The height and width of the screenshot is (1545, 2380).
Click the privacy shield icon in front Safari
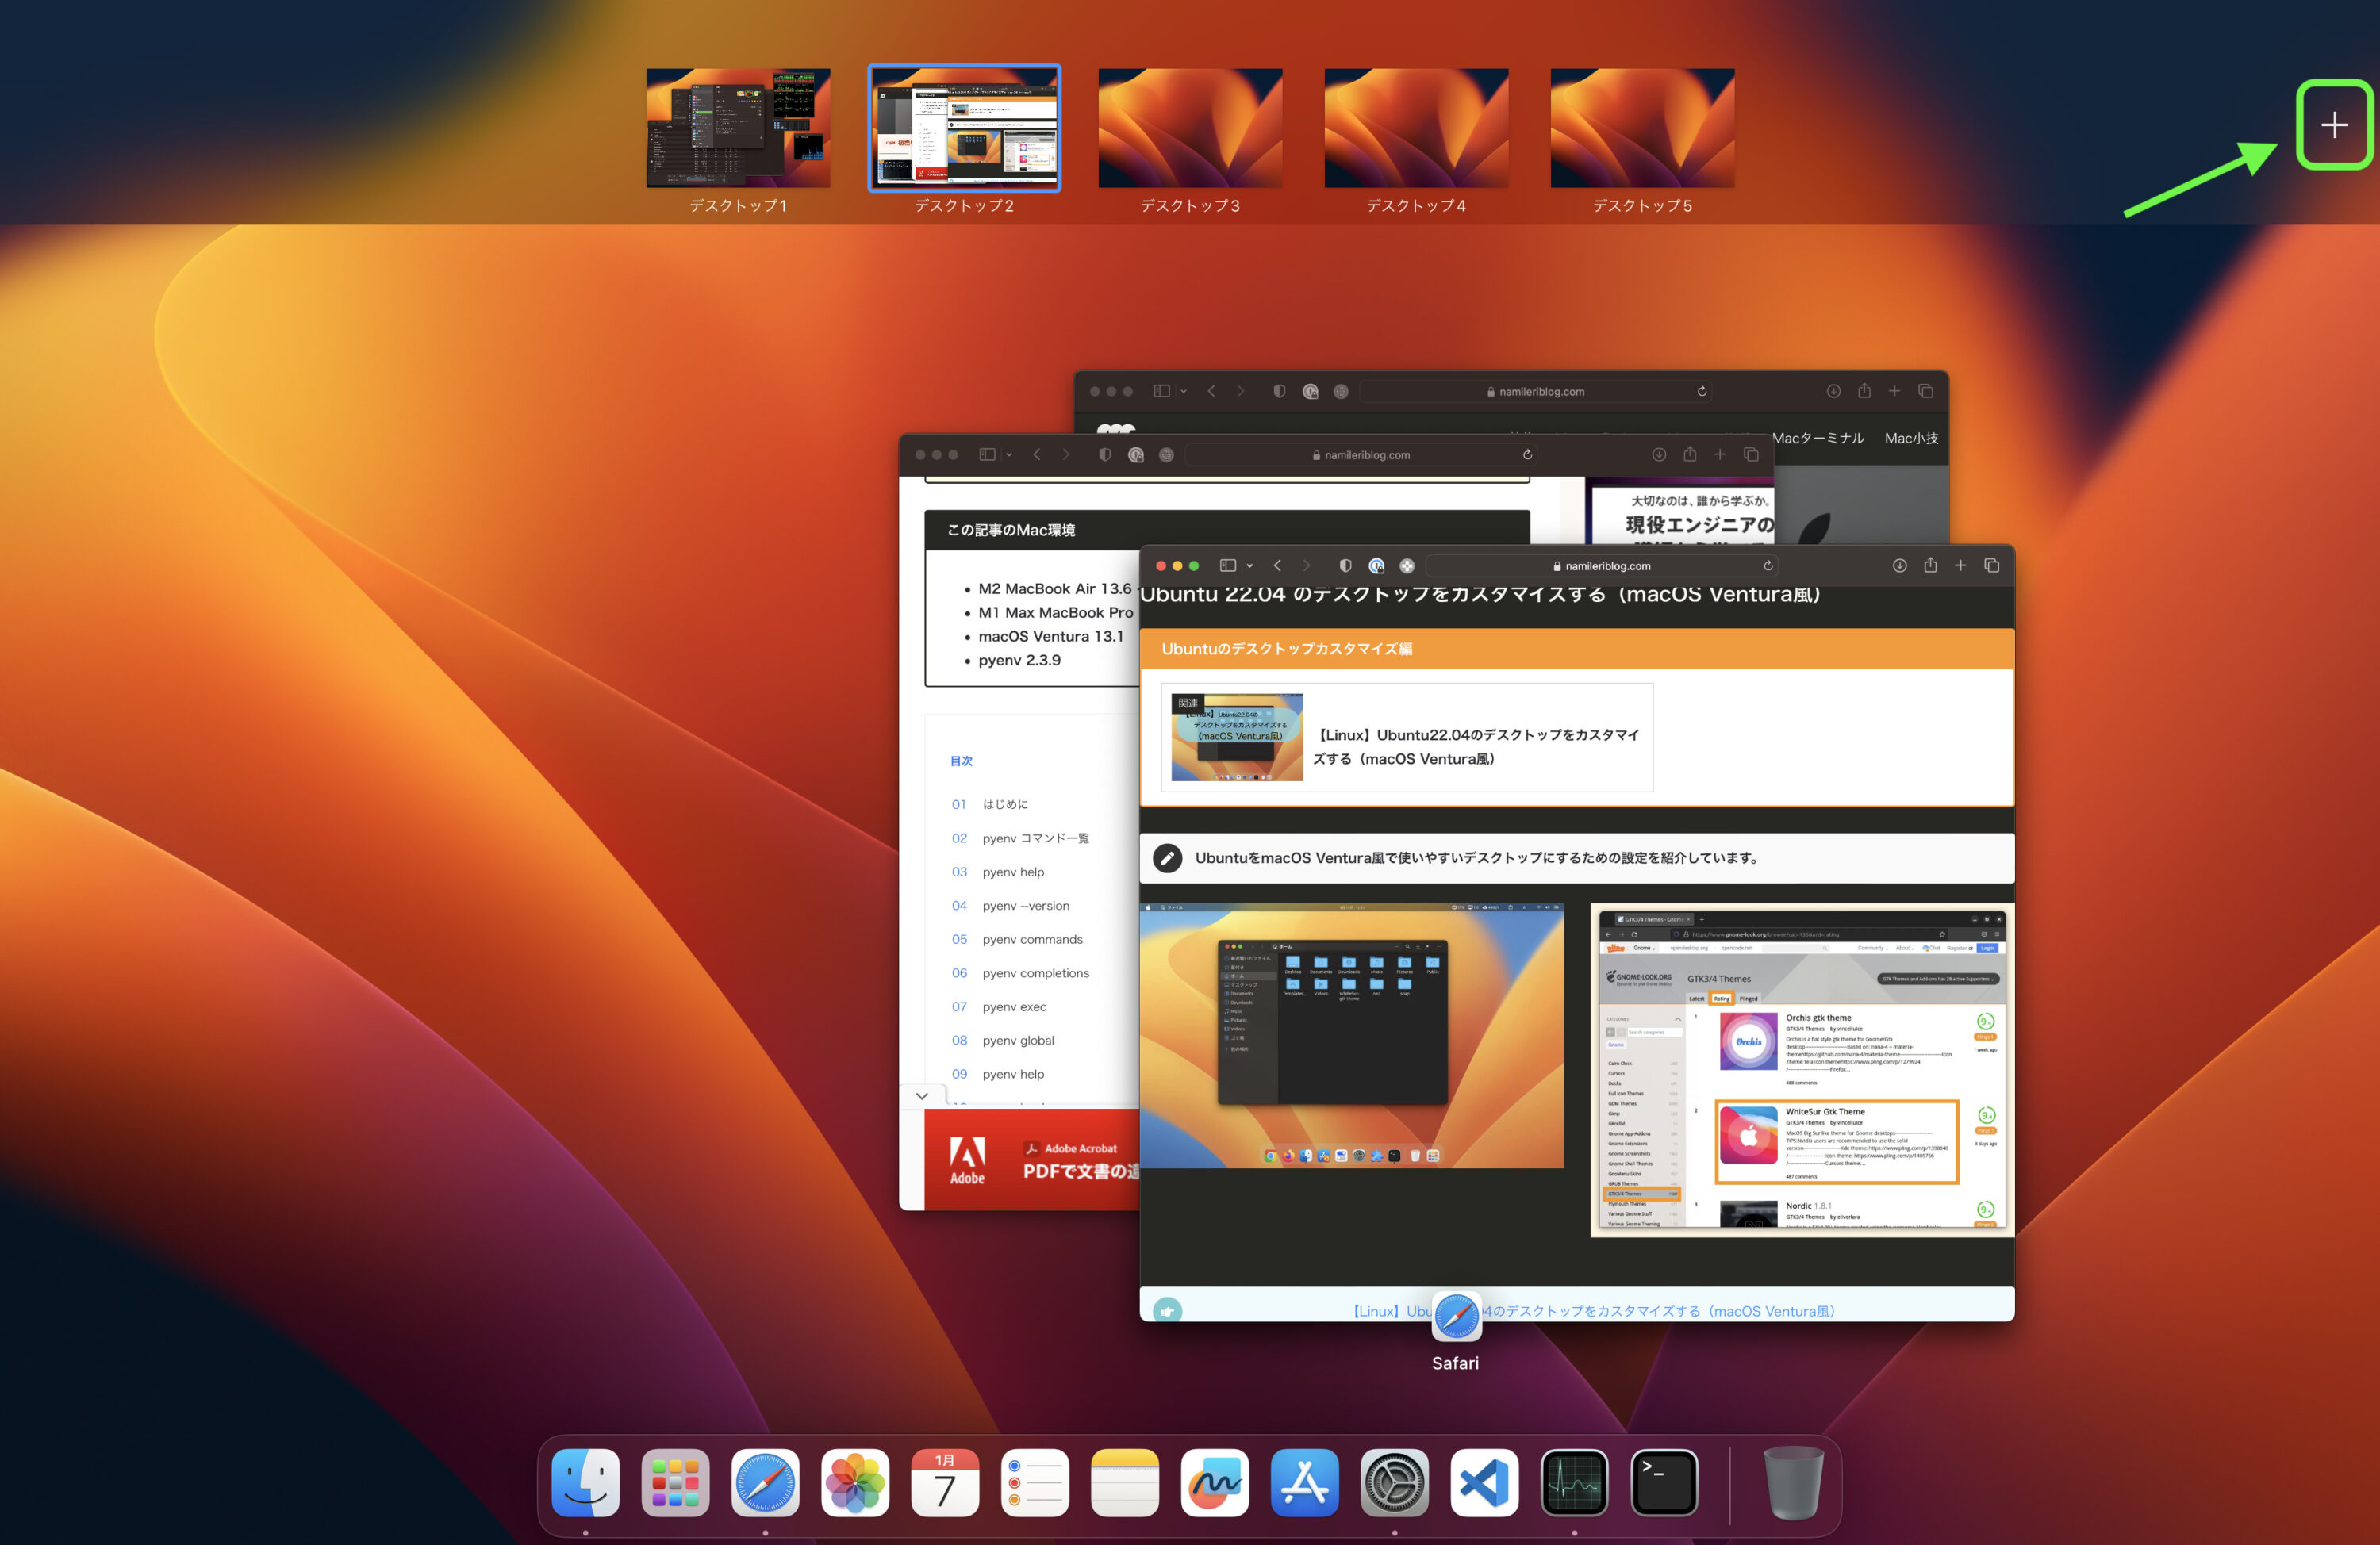click(x=1345, y=566)
